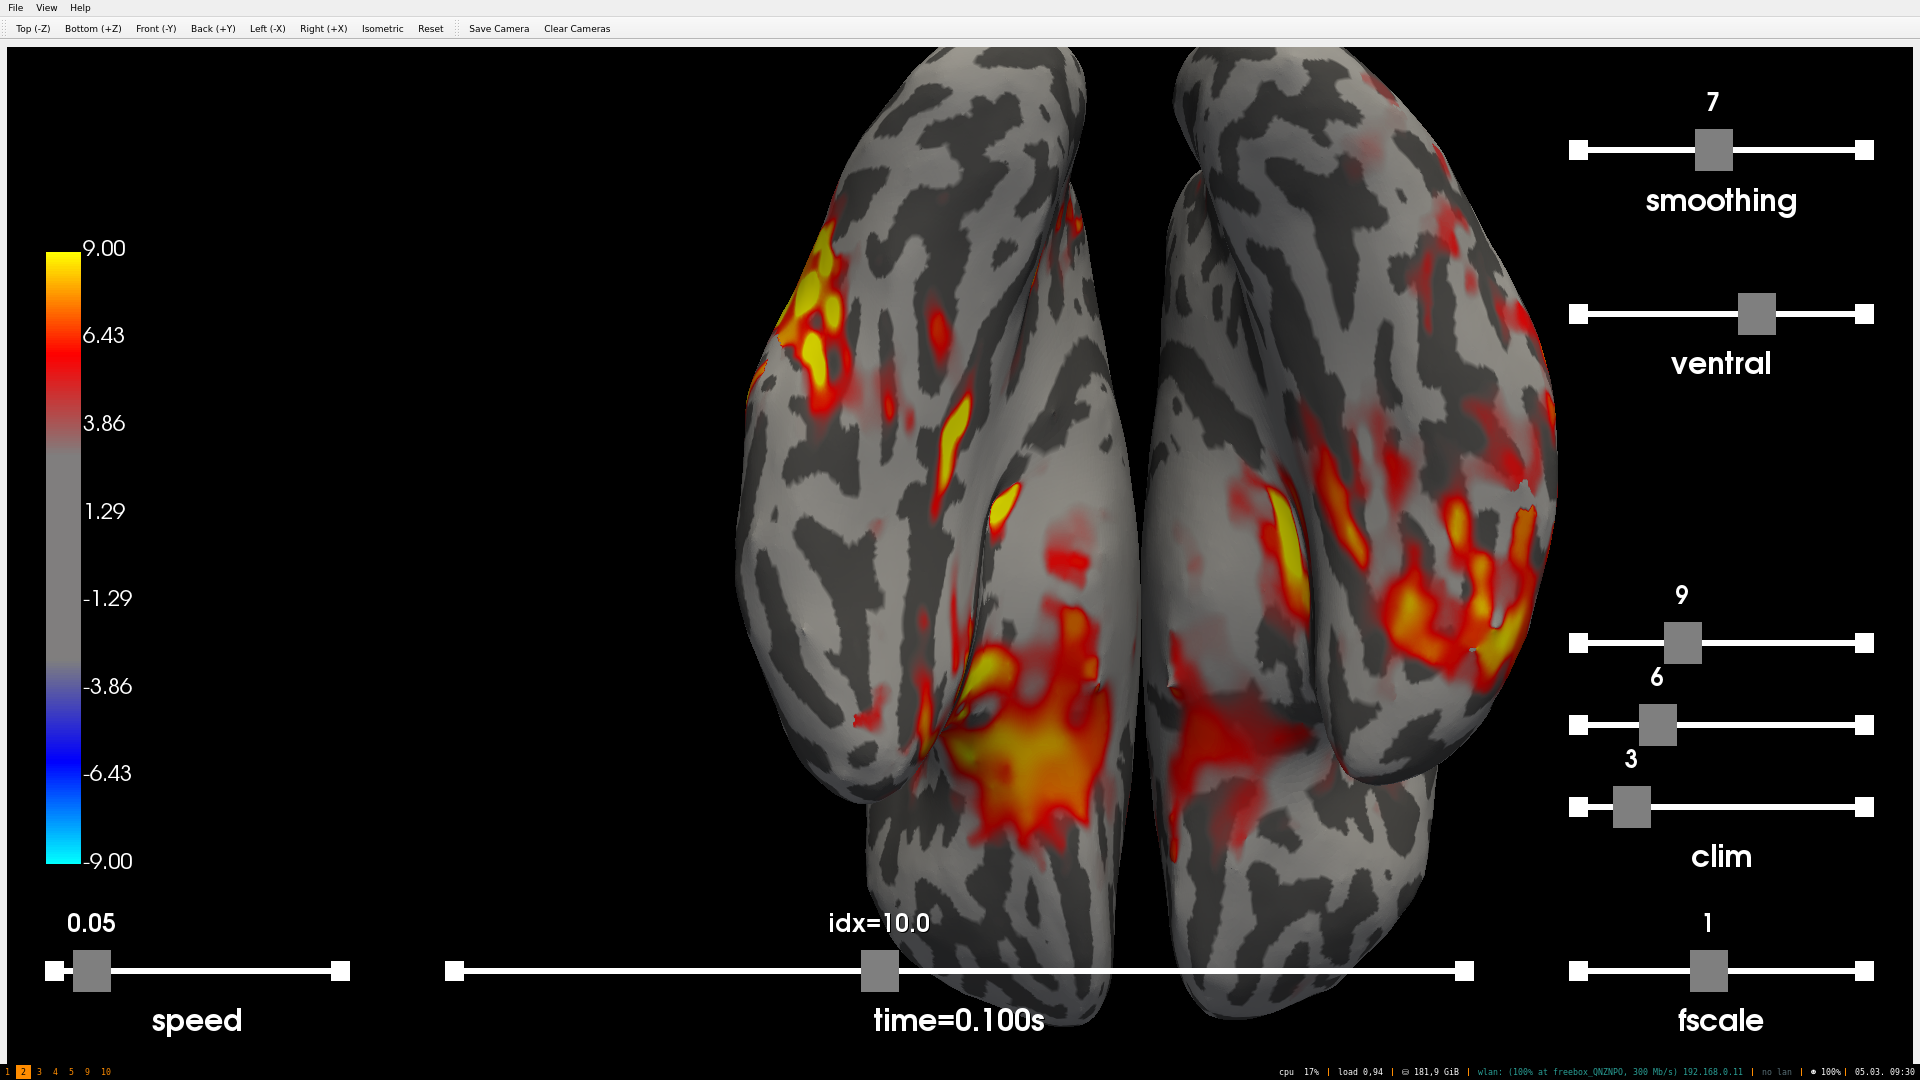Click the smoothing slider handle

[1713, 150]
